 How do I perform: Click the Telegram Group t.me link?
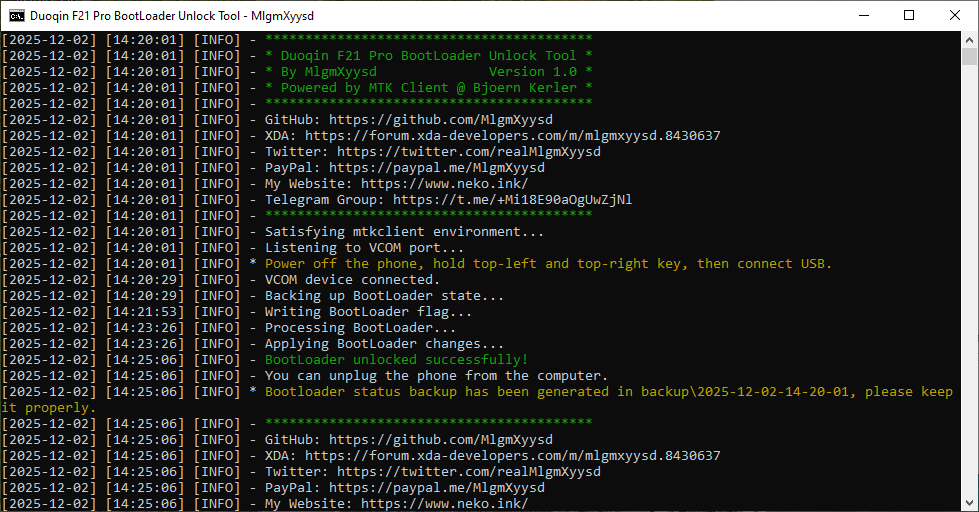512,200
